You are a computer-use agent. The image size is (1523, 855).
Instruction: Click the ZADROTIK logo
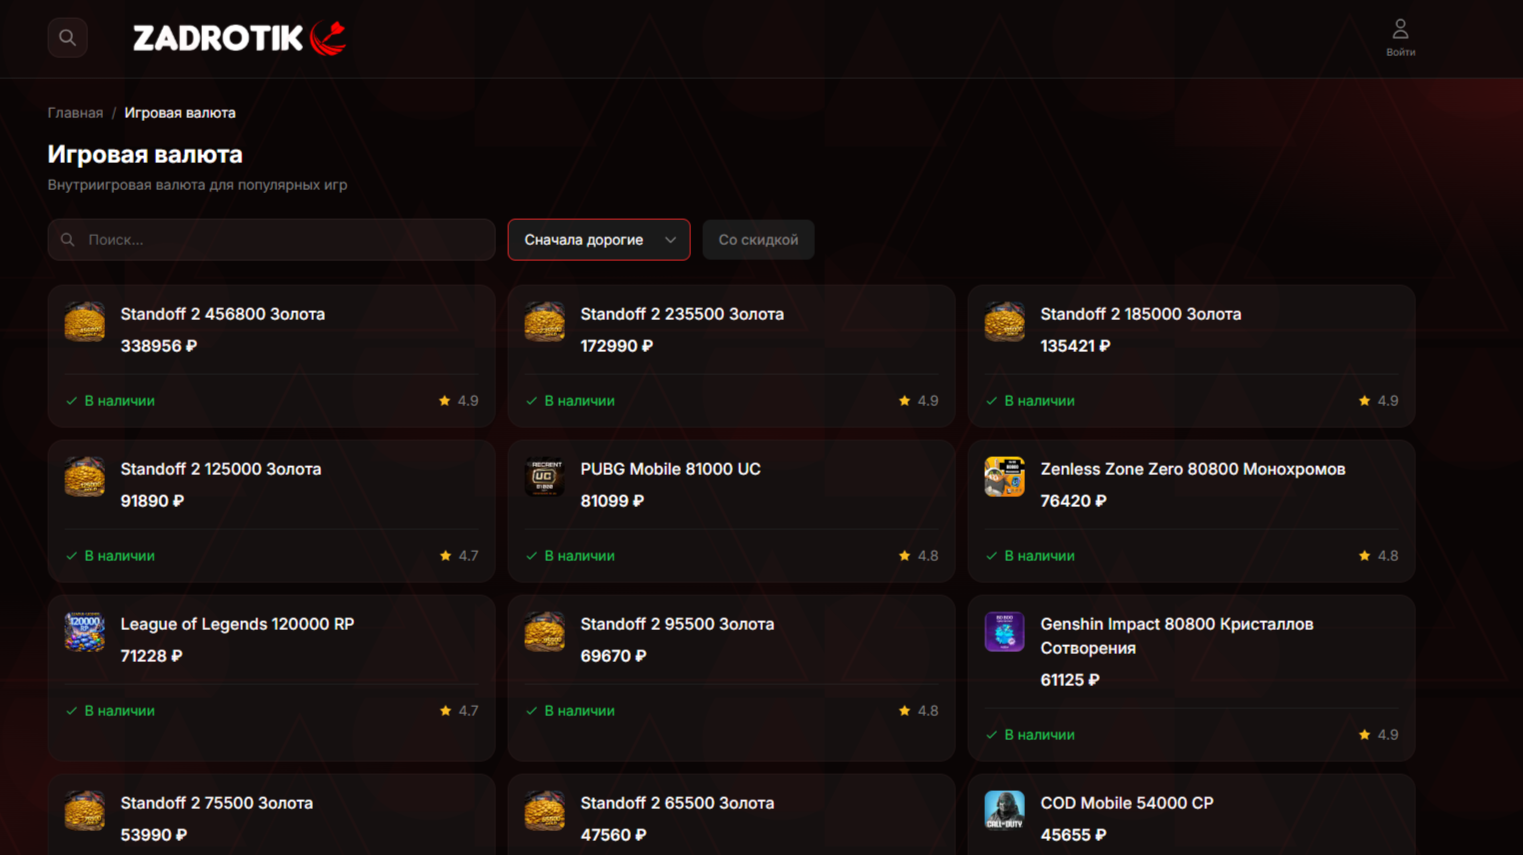point(239,38)
